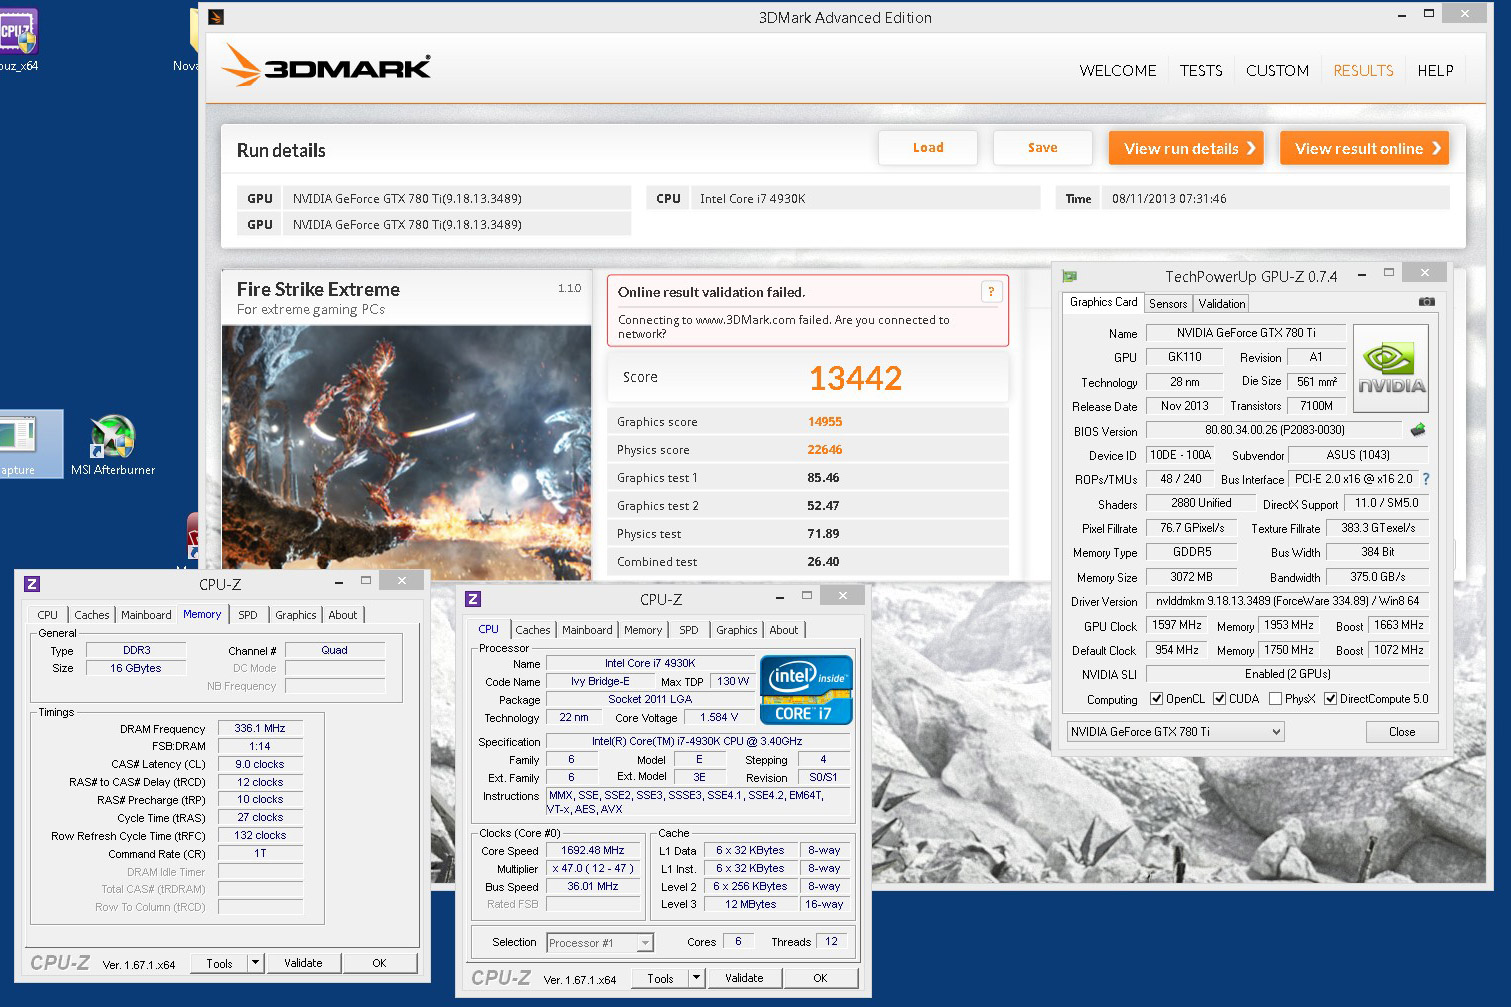Click the Physics score value 22646
Viewport: 1511px width, 1007px height.
tap(825, 450)
